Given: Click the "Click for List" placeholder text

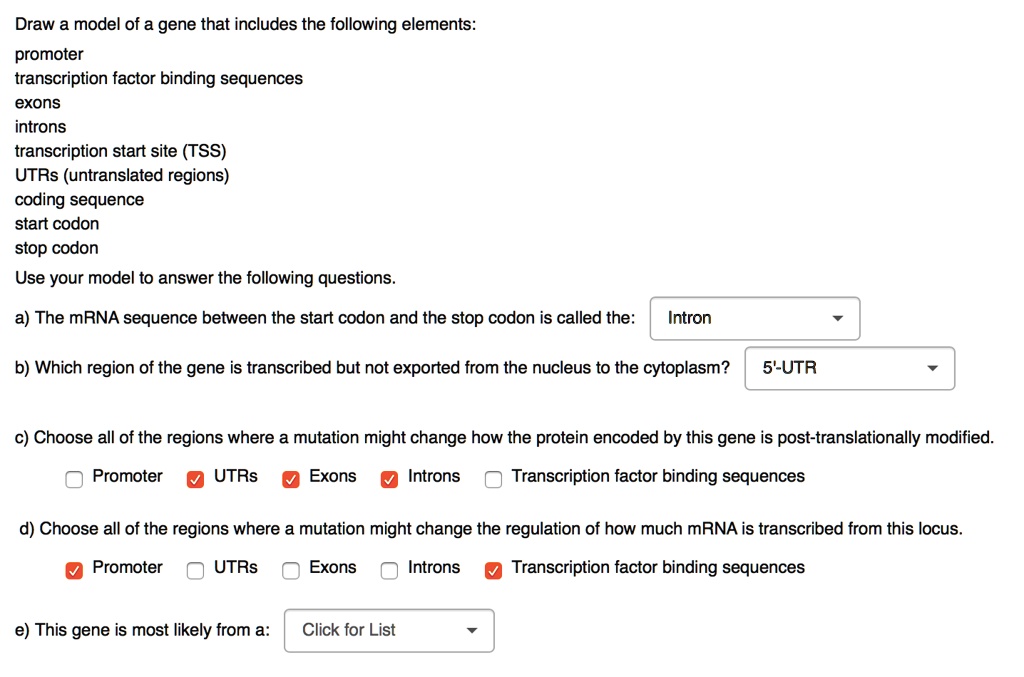Looking at the screenshot, I should (348, 630).
